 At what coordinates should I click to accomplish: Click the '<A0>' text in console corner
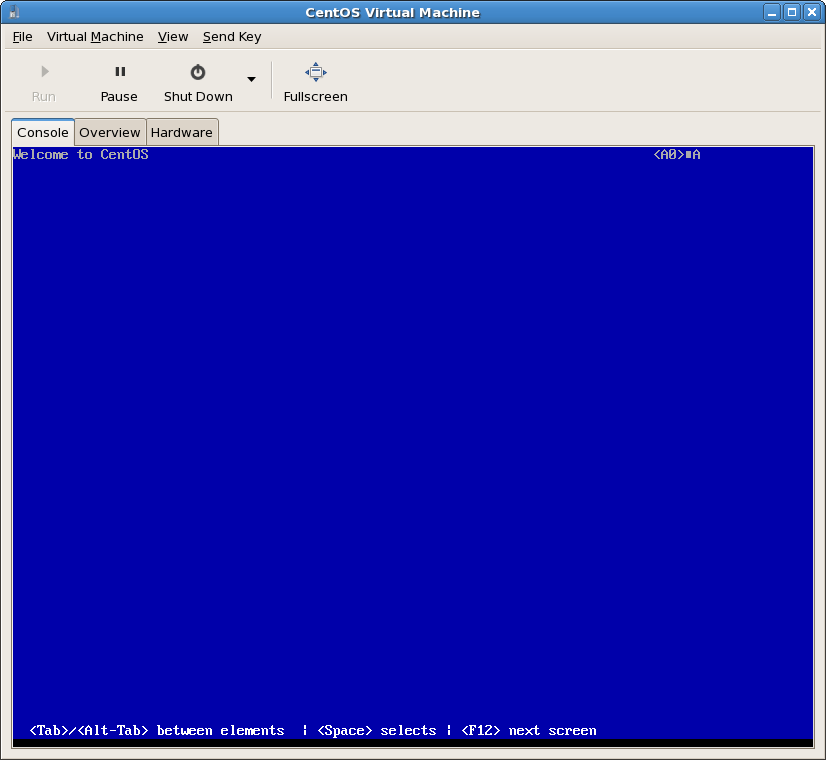(x=669, y=154)
